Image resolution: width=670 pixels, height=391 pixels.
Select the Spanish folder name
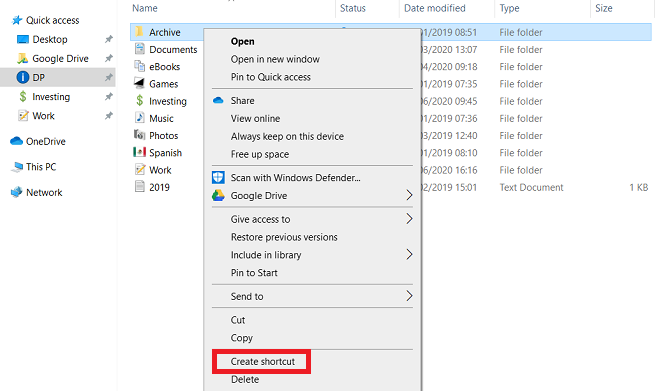[165, 153]
